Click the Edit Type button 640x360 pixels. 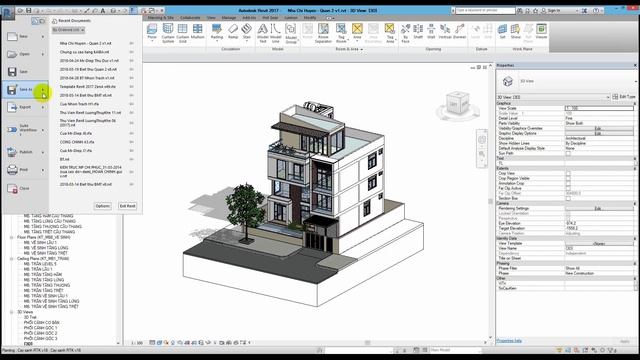tap(624, 97)
